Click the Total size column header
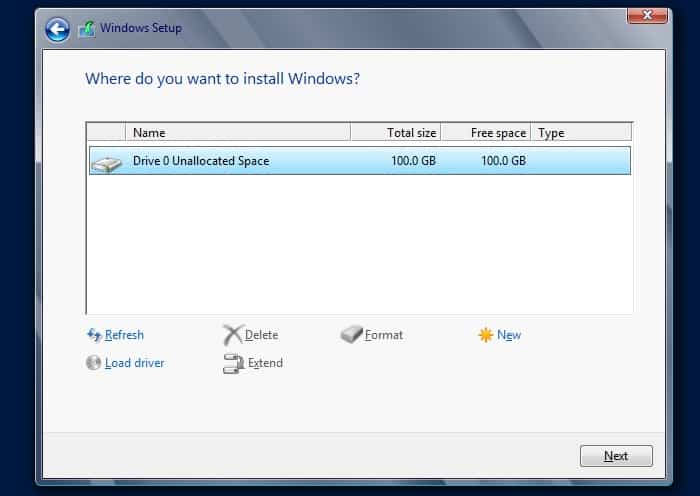This screenshot has width=700, height=496. click(x=396, y=132)
